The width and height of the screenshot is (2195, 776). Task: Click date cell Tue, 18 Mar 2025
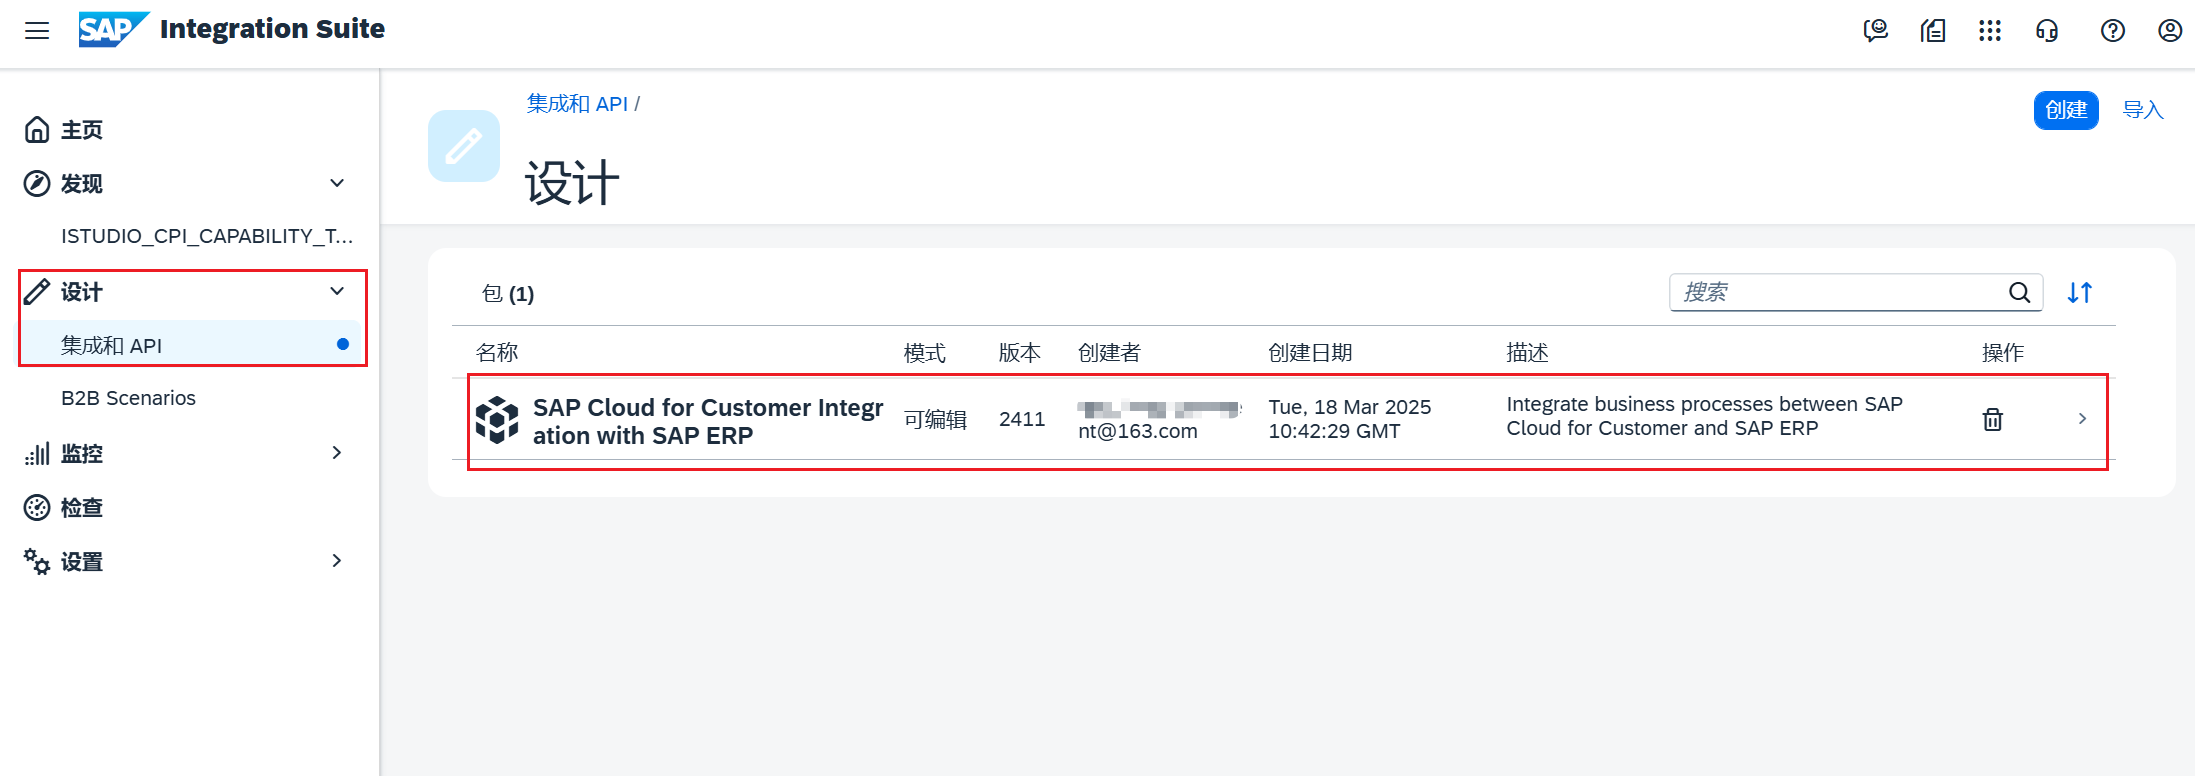(1350, 419)
